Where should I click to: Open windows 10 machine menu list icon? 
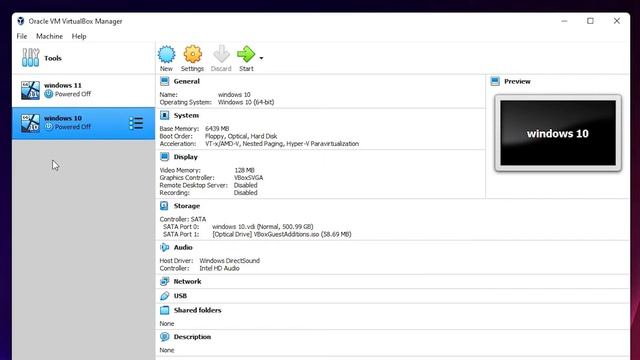[136, 123]
